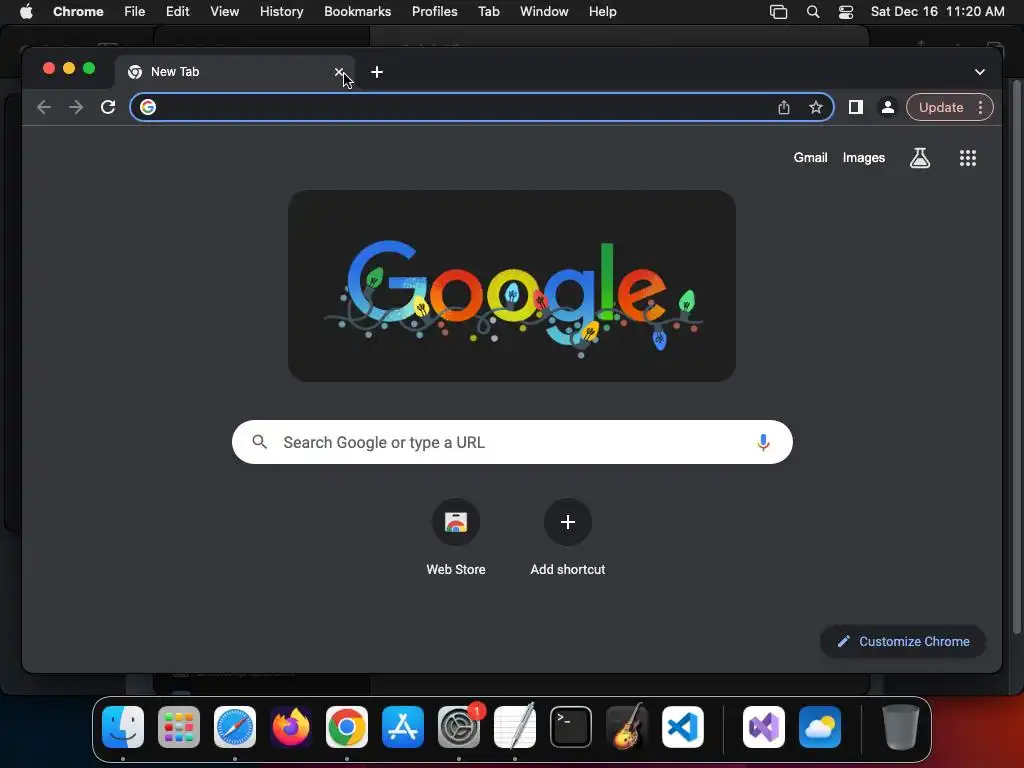Click the Search Google or type a URL box
This screenshot has width=1024, height=768.
point(512,442)
